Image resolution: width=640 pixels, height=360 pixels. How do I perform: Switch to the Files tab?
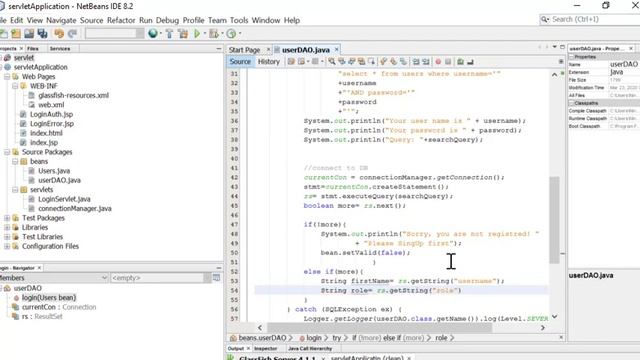pos(33,49)
